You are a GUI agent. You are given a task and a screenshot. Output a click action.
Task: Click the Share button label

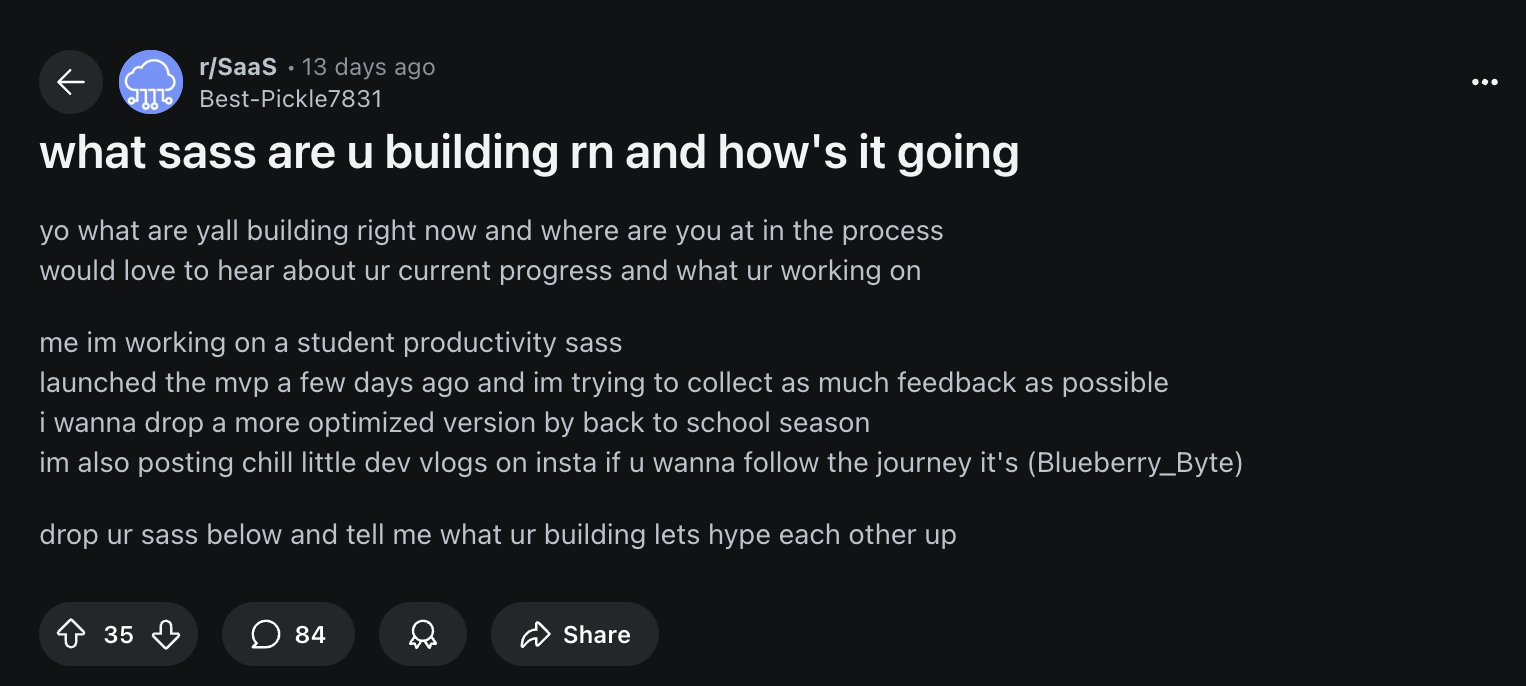coord(596,634)
